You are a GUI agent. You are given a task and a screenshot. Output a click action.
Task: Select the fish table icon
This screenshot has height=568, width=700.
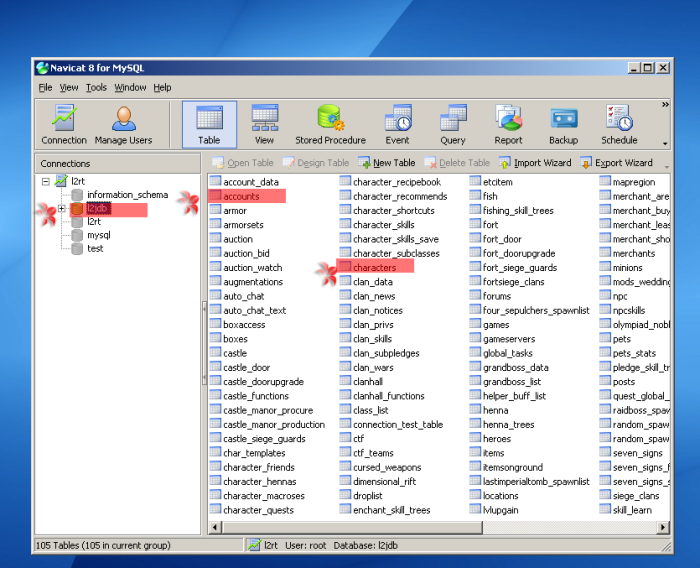[475, 196]
